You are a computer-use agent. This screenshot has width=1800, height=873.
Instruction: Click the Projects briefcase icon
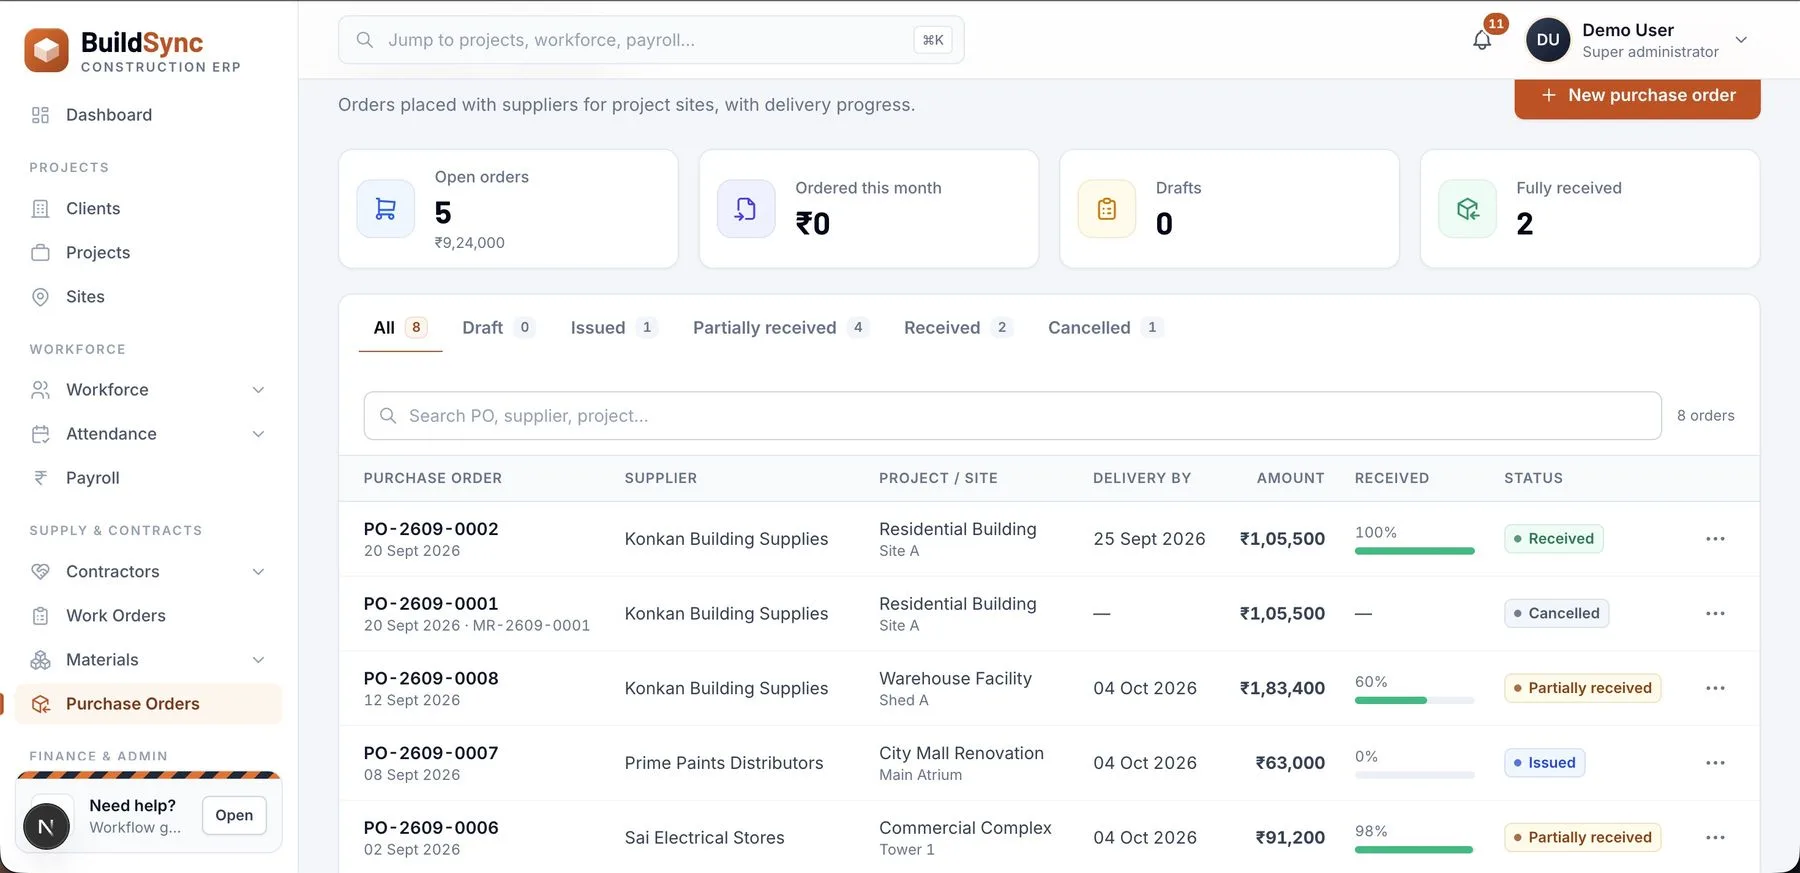(40, 252)
